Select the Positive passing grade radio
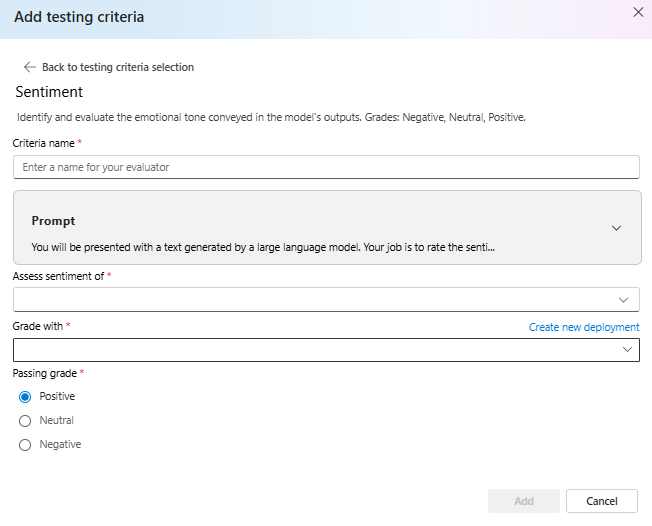The image size is (652, 526). point(25,397)
